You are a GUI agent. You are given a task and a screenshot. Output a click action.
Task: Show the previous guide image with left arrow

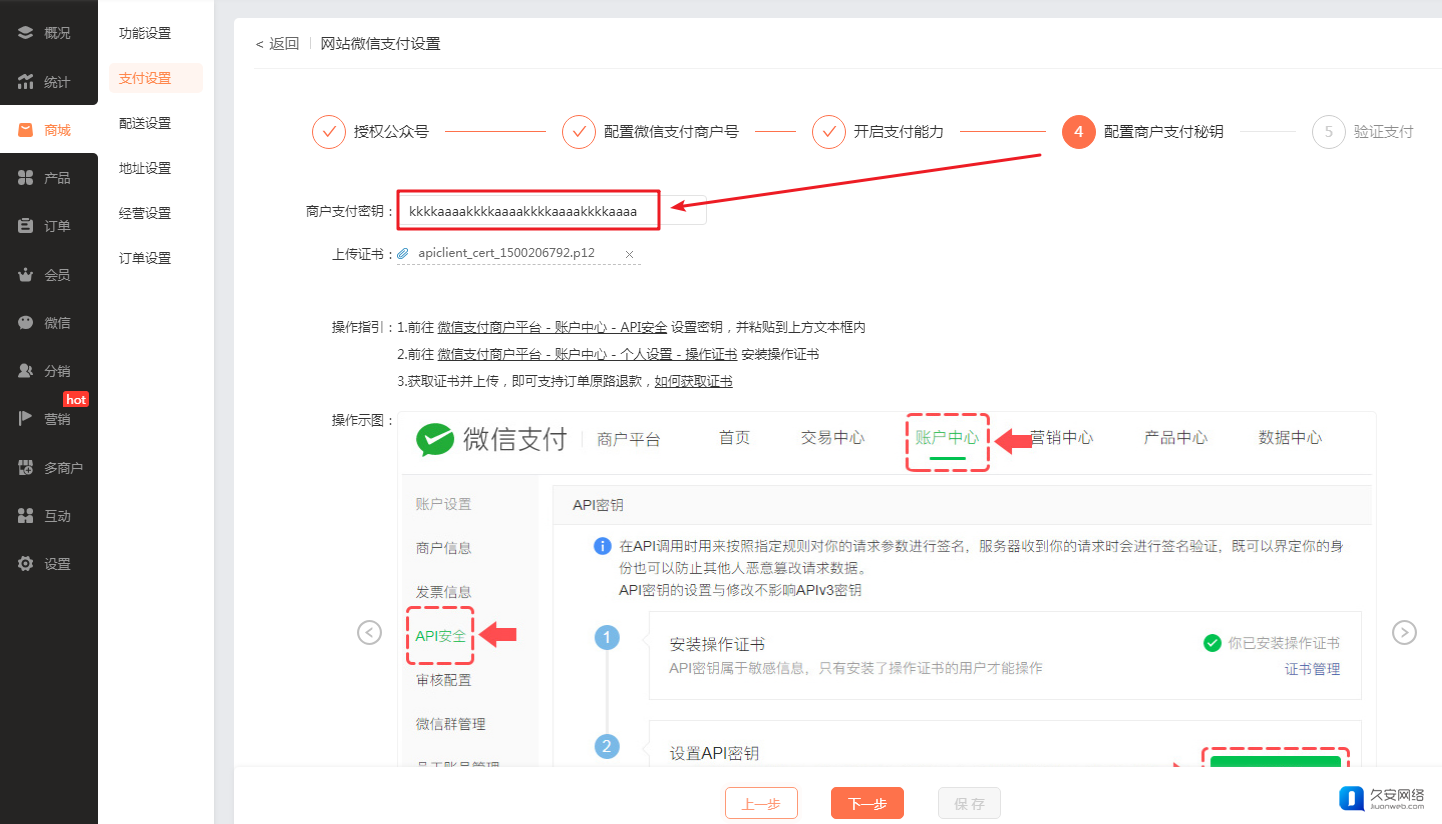pos(370,632)
